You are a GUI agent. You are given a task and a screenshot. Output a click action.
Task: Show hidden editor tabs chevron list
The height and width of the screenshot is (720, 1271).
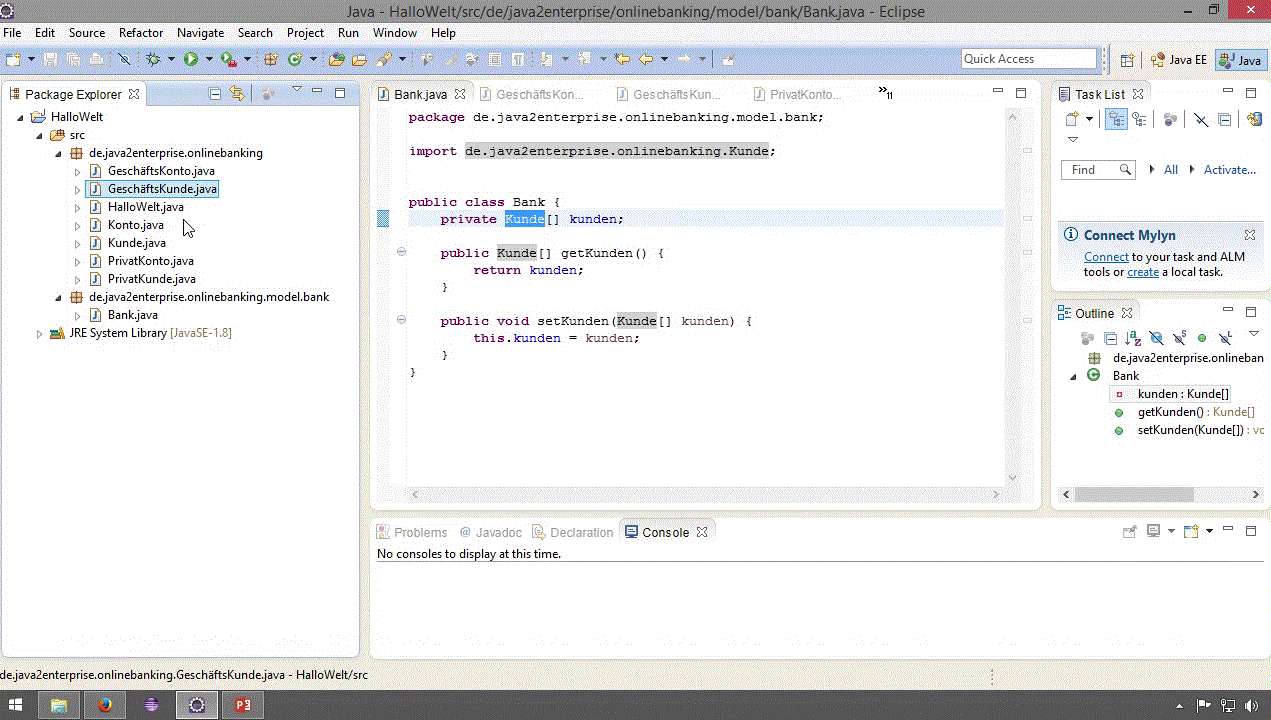click(886, 93)
